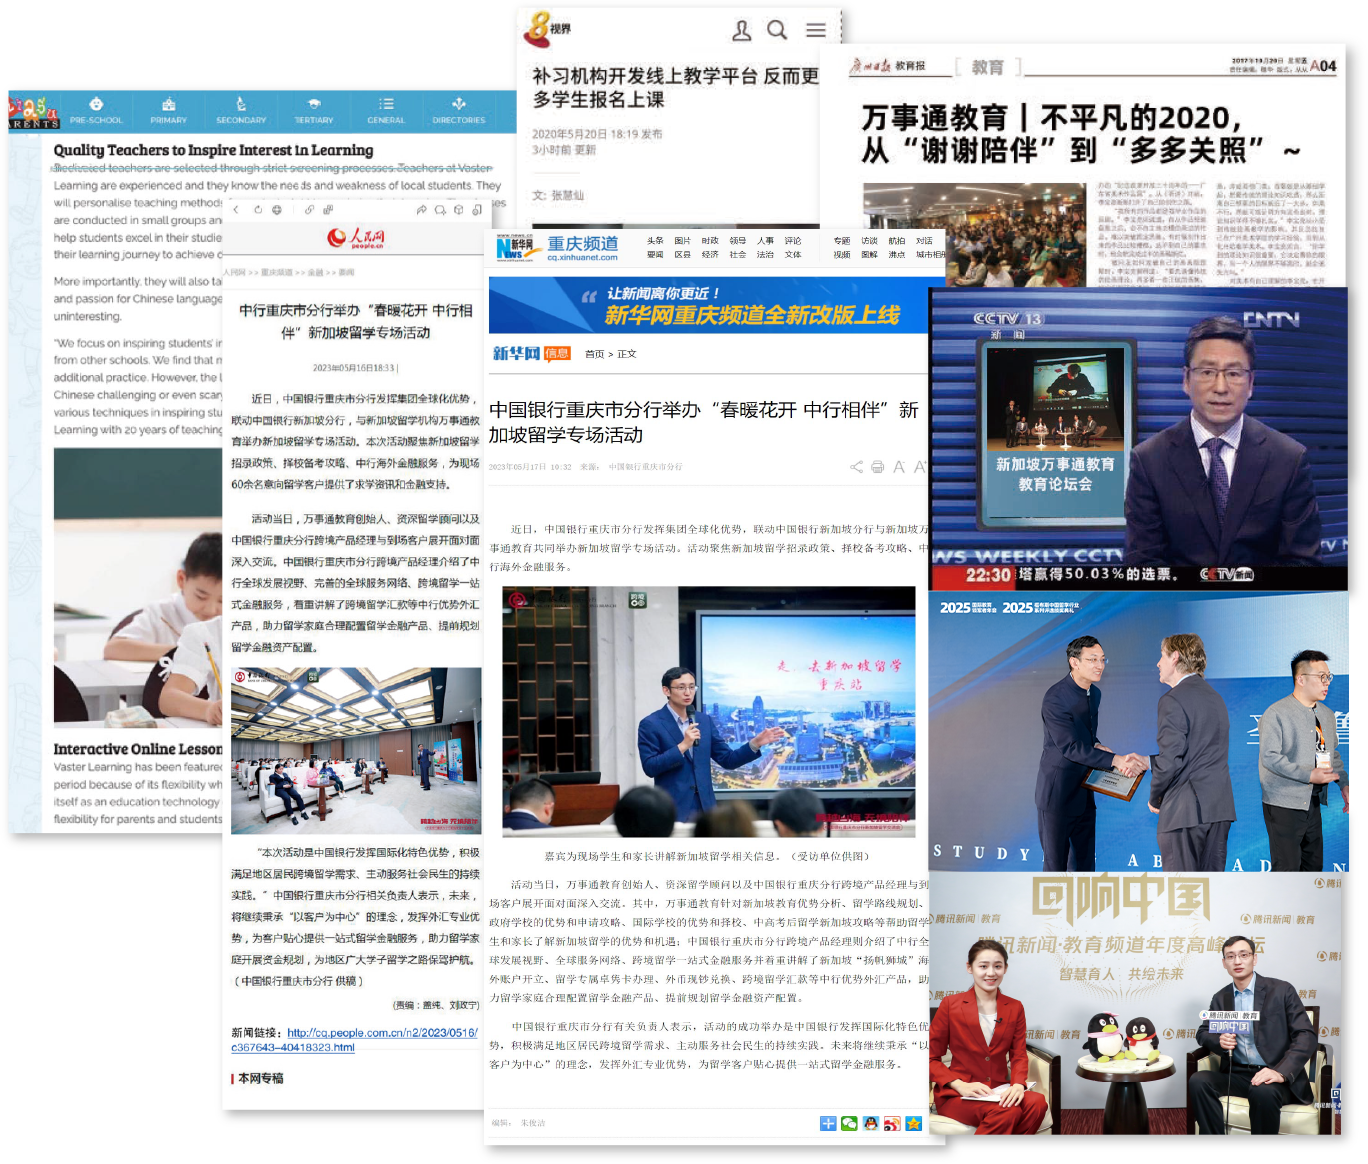Click the QQ penguin share icon
1368x1164 pixels.
(x=871, y=1124)
